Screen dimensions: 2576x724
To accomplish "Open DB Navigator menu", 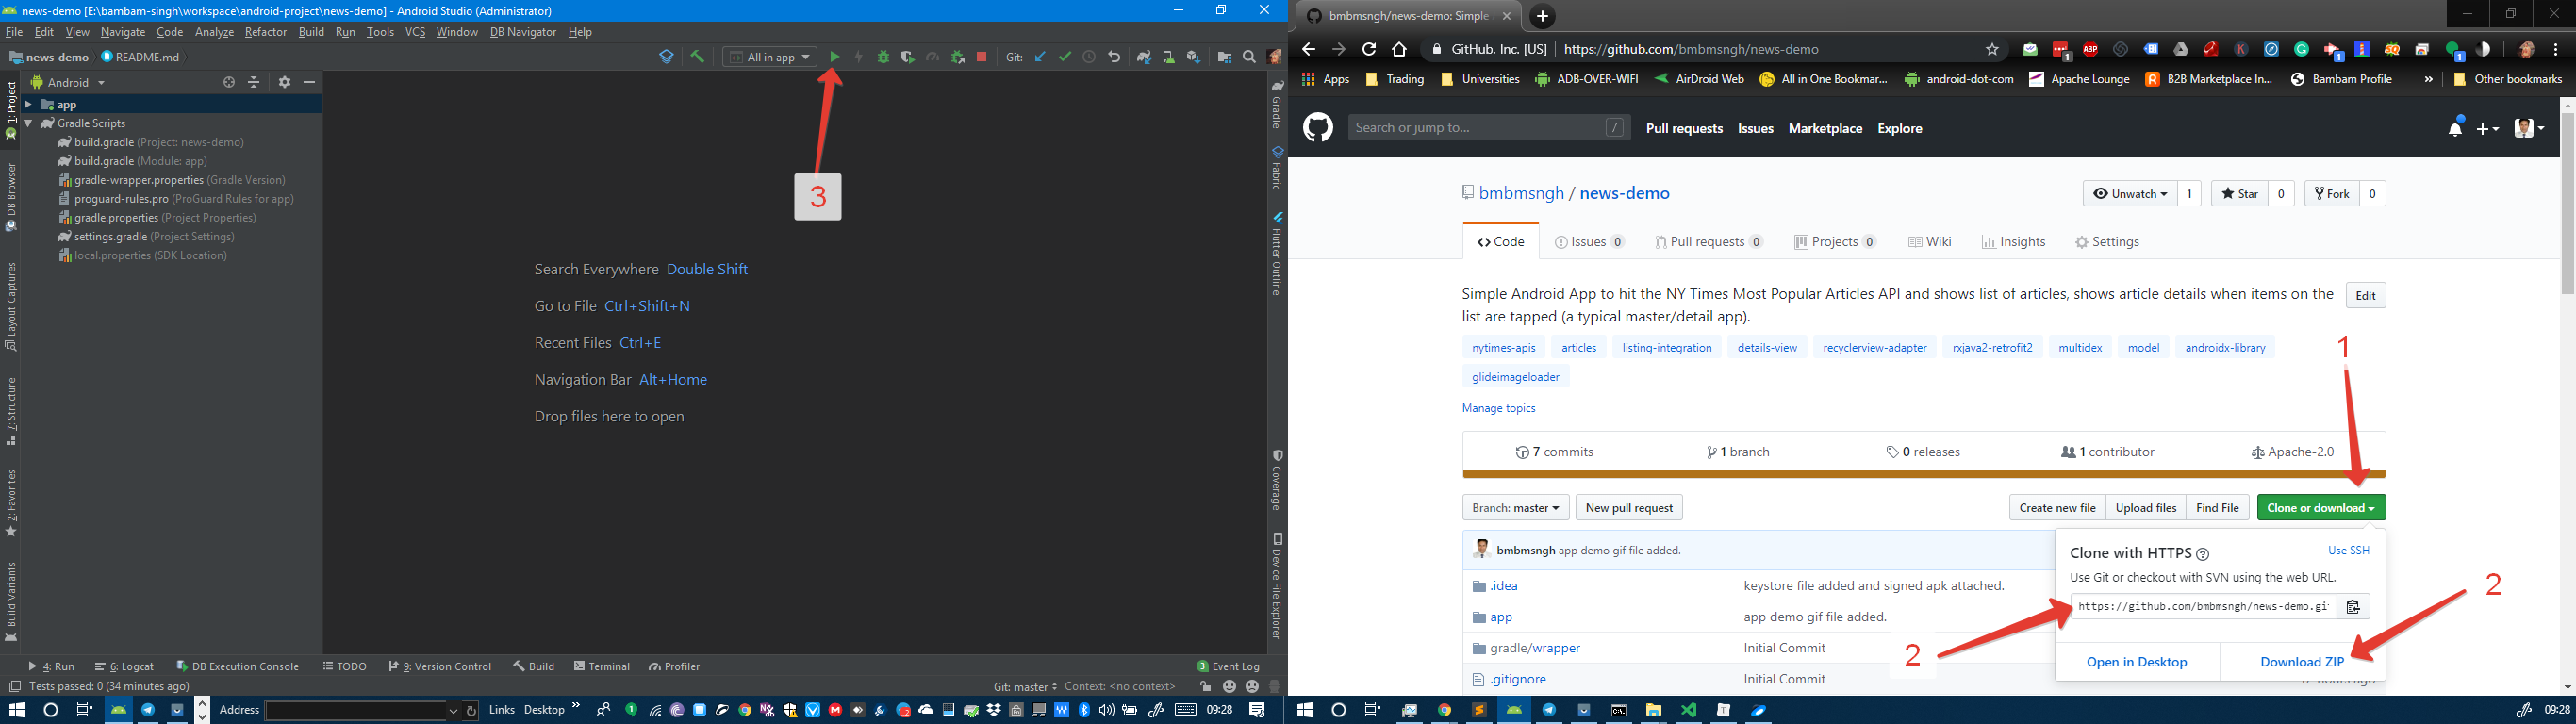I will (523, 32).
